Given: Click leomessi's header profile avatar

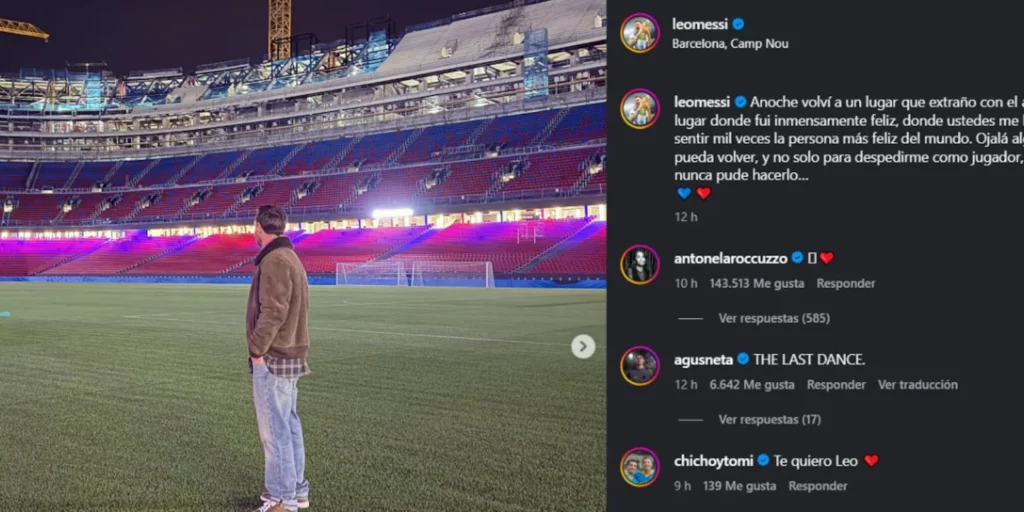Looking at the screenshot, I should pos(639,33).
